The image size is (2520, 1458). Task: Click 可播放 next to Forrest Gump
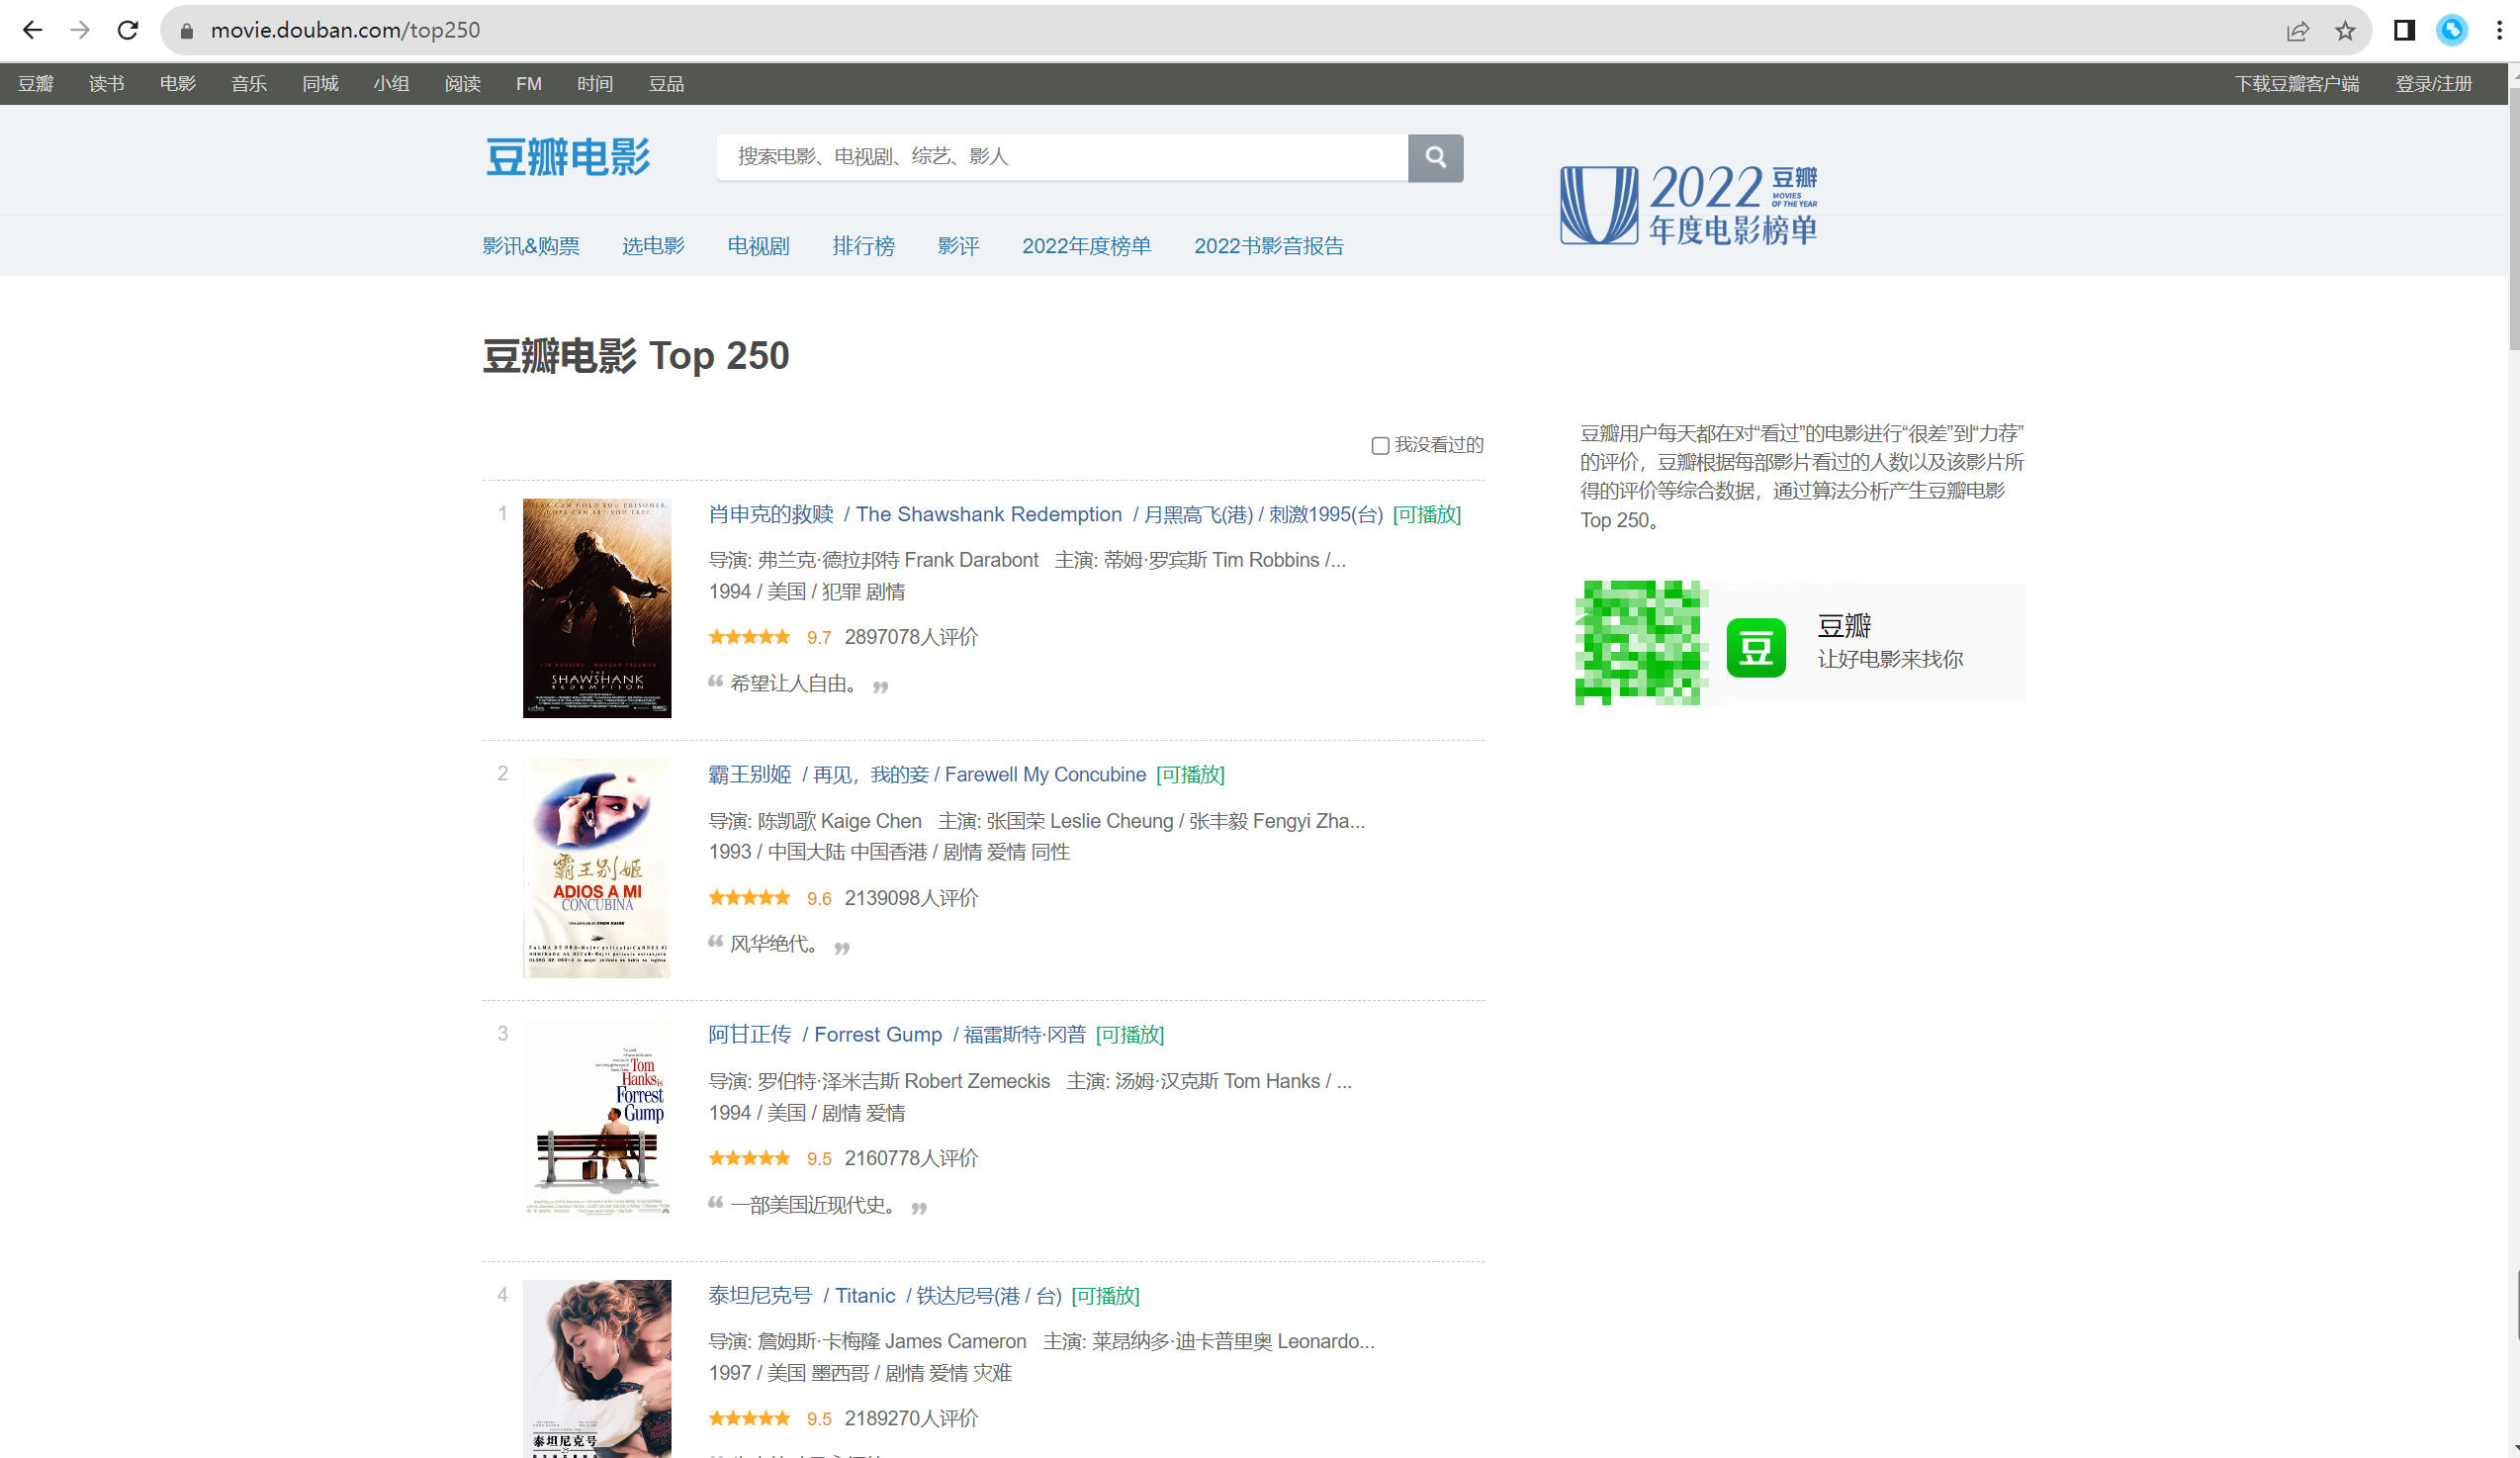point(1130,1035)
